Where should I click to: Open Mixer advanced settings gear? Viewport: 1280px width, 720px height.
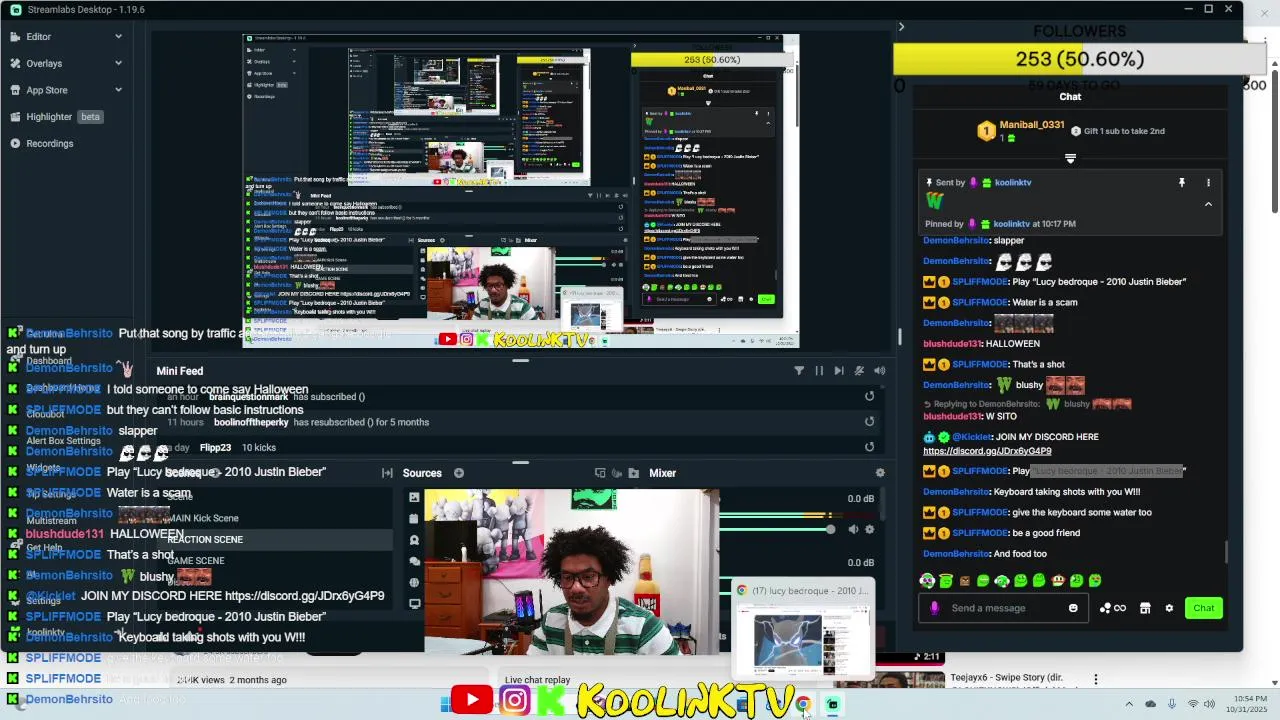click(880, 473)
